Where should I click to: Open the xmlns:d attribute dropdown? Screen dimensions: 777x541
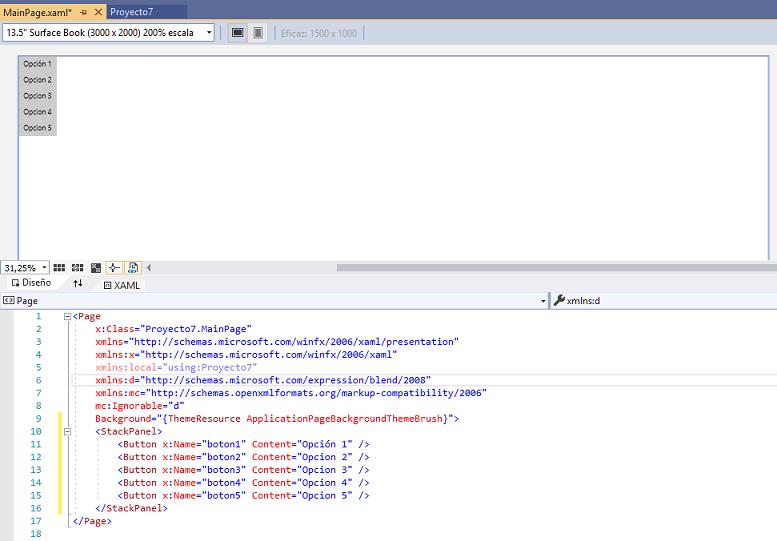pos(664,301)
